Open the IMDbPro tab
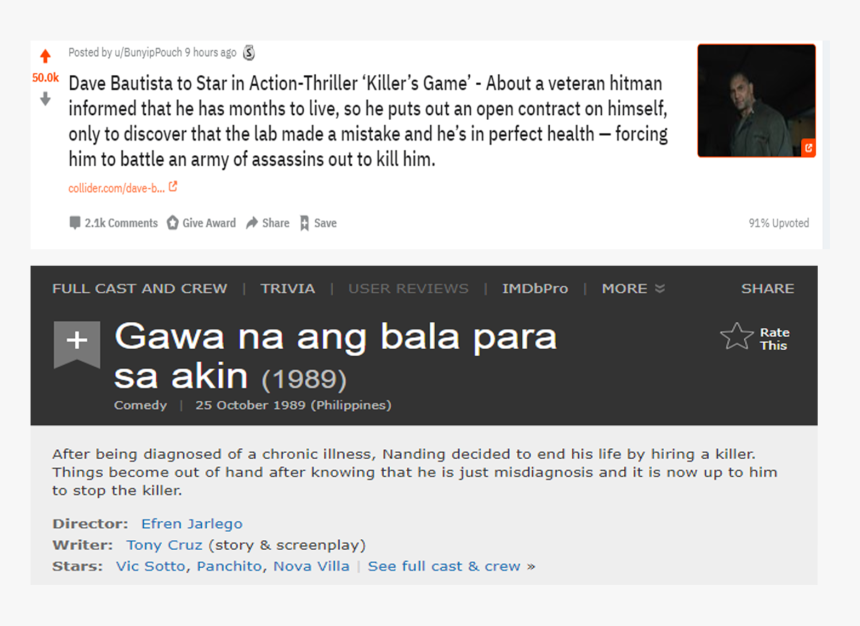The height and width of the screenshot is (626, 860). 535,289
